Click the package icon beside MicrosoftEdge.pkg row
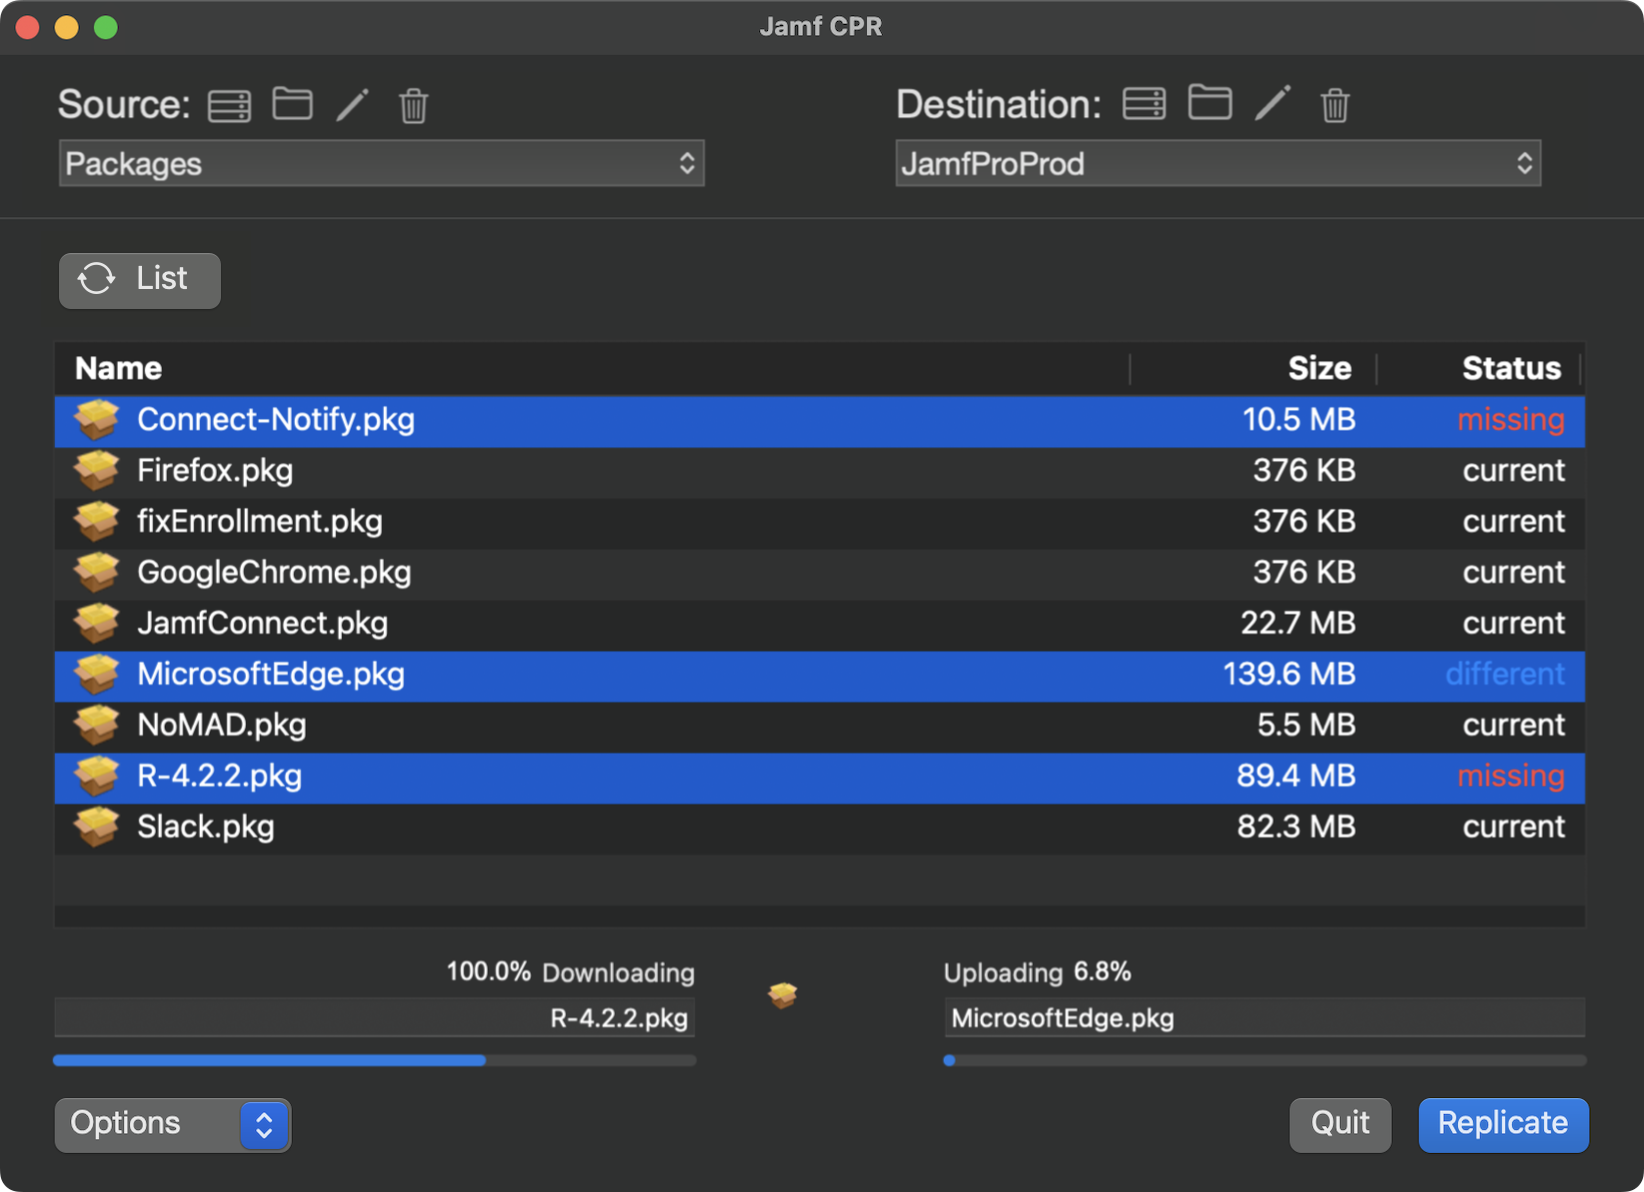Screen dimensions: 1644x1192 pos(97,675)
